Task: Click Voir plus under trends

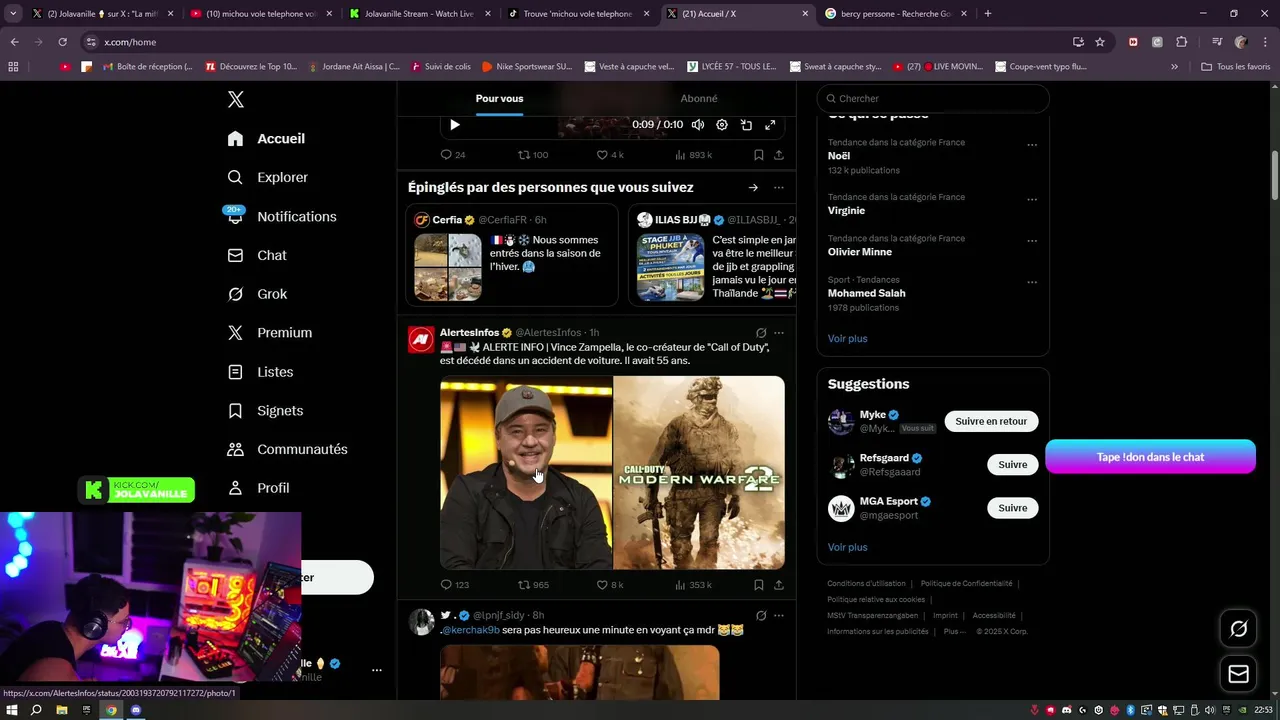Action: 848,338
